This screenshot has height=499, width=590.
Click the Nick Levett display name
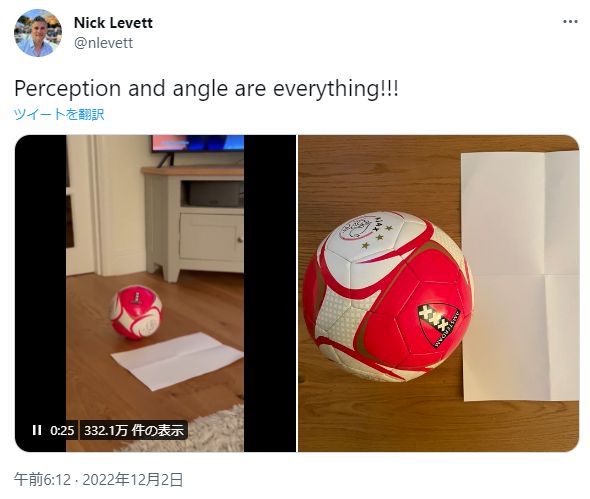(113, 23)
